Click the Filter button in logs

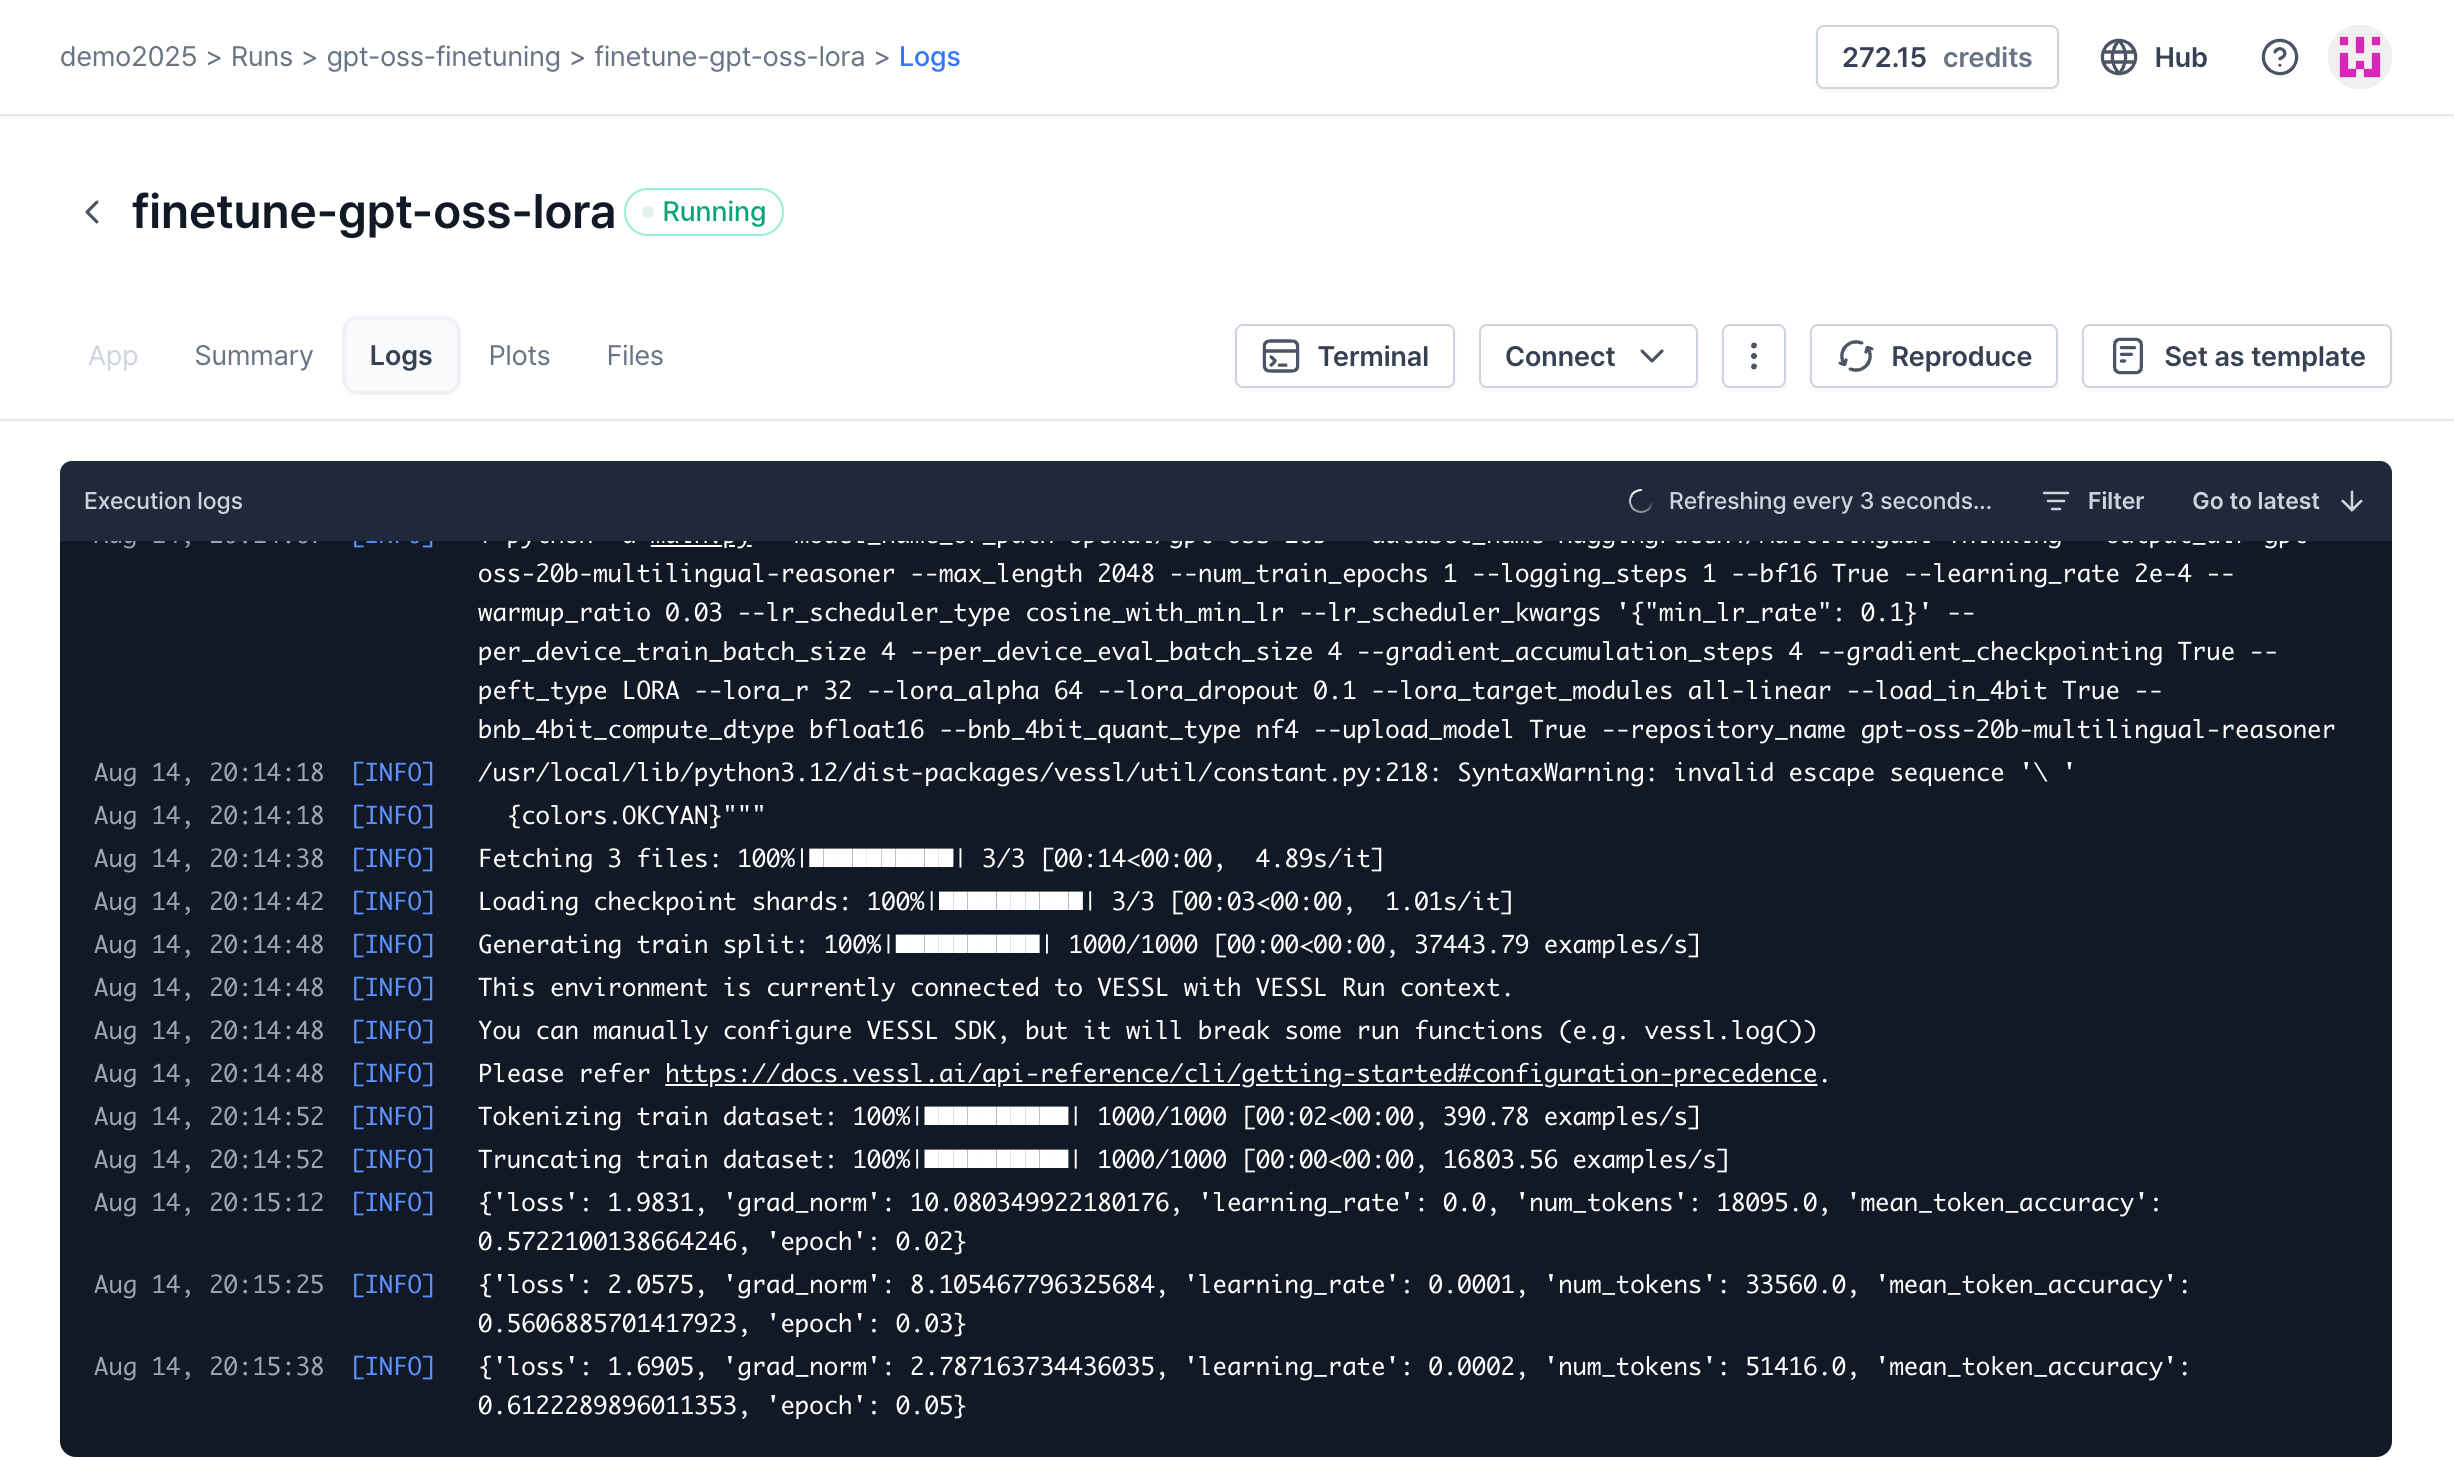pos(2094,501)
